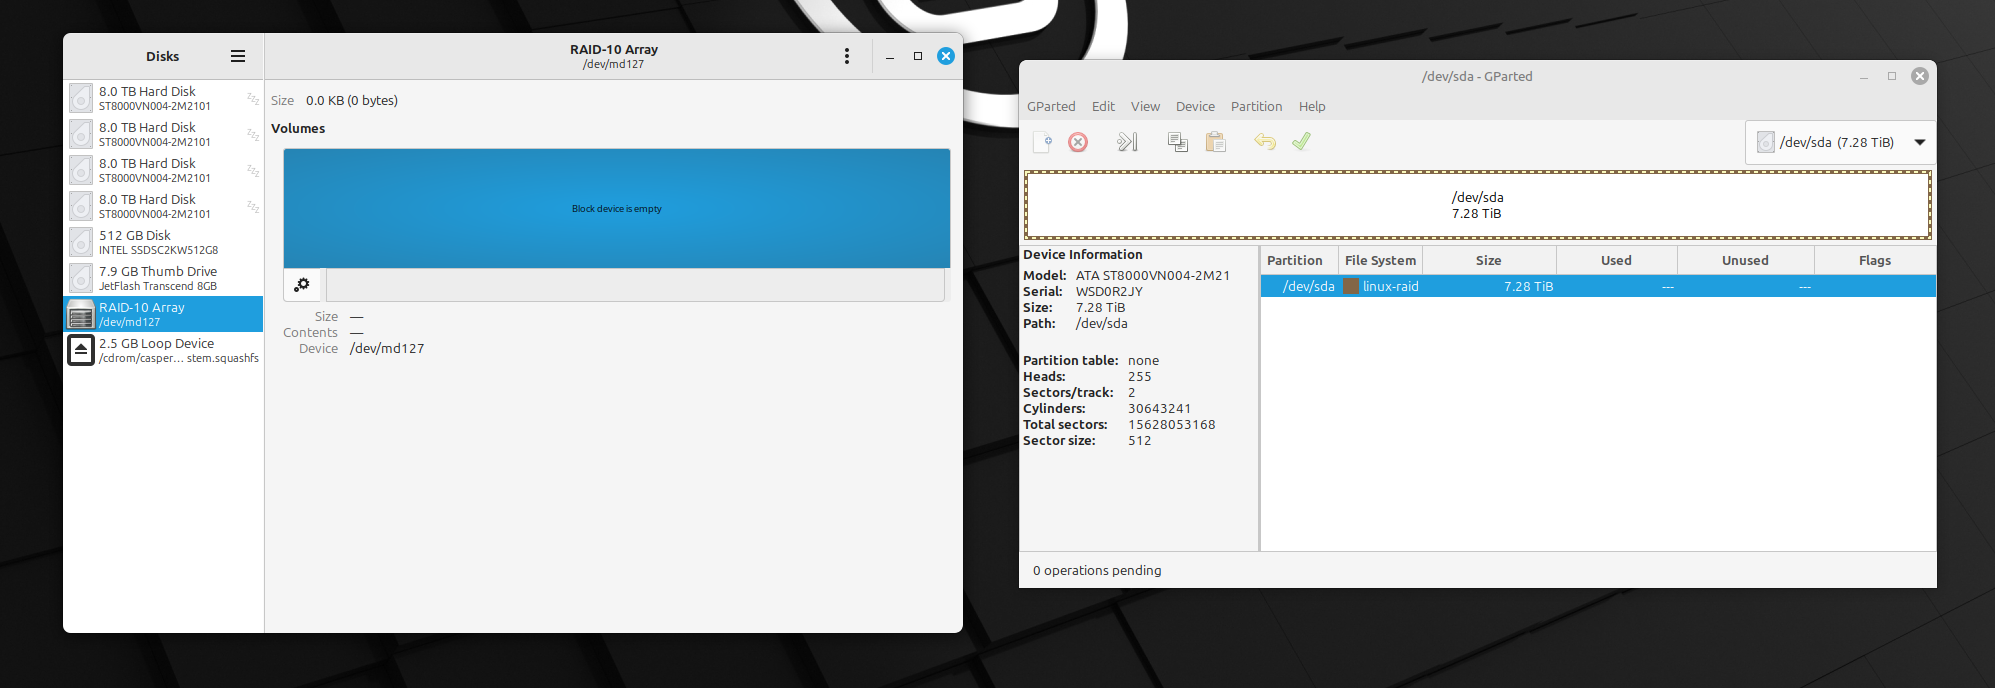Click the RAID array icon for /dev/md127
This screenshot has width=1995, height=688.
coord(81,314)
